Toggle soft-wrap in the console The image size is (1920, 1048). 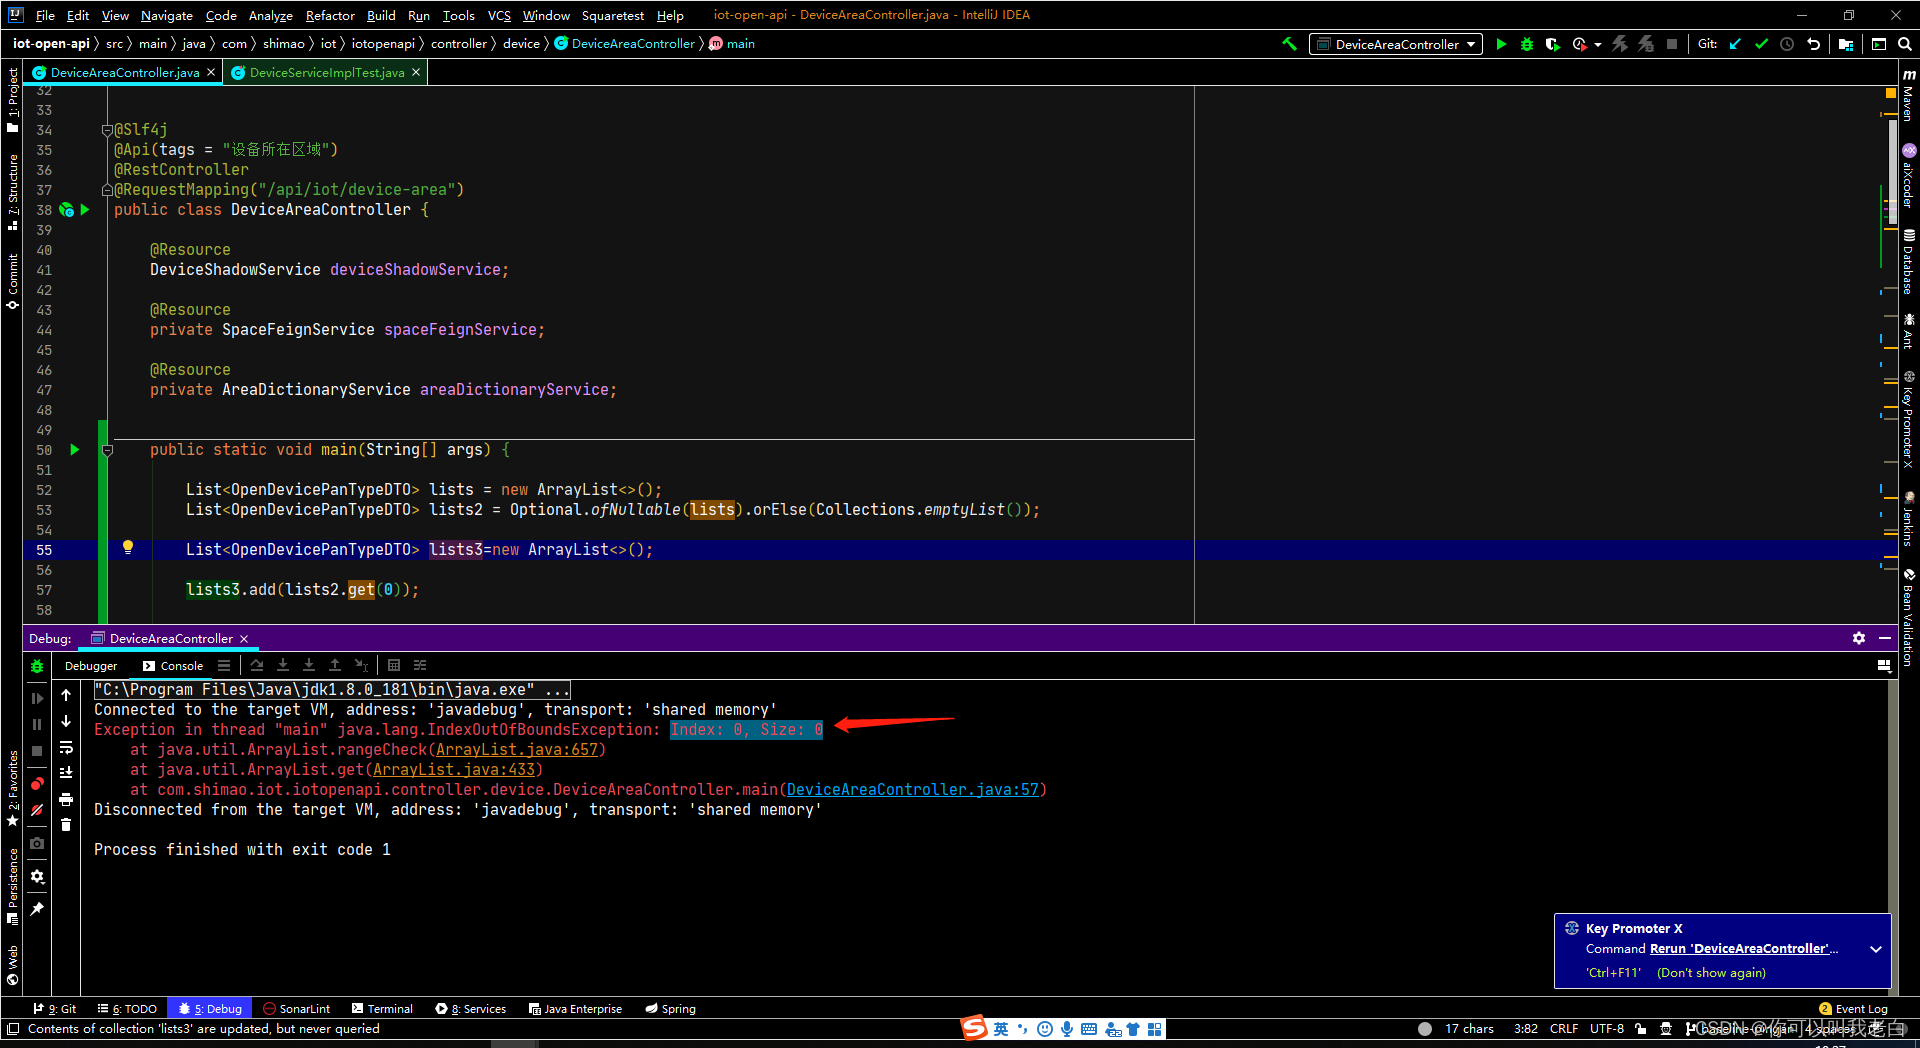point(66,747)
